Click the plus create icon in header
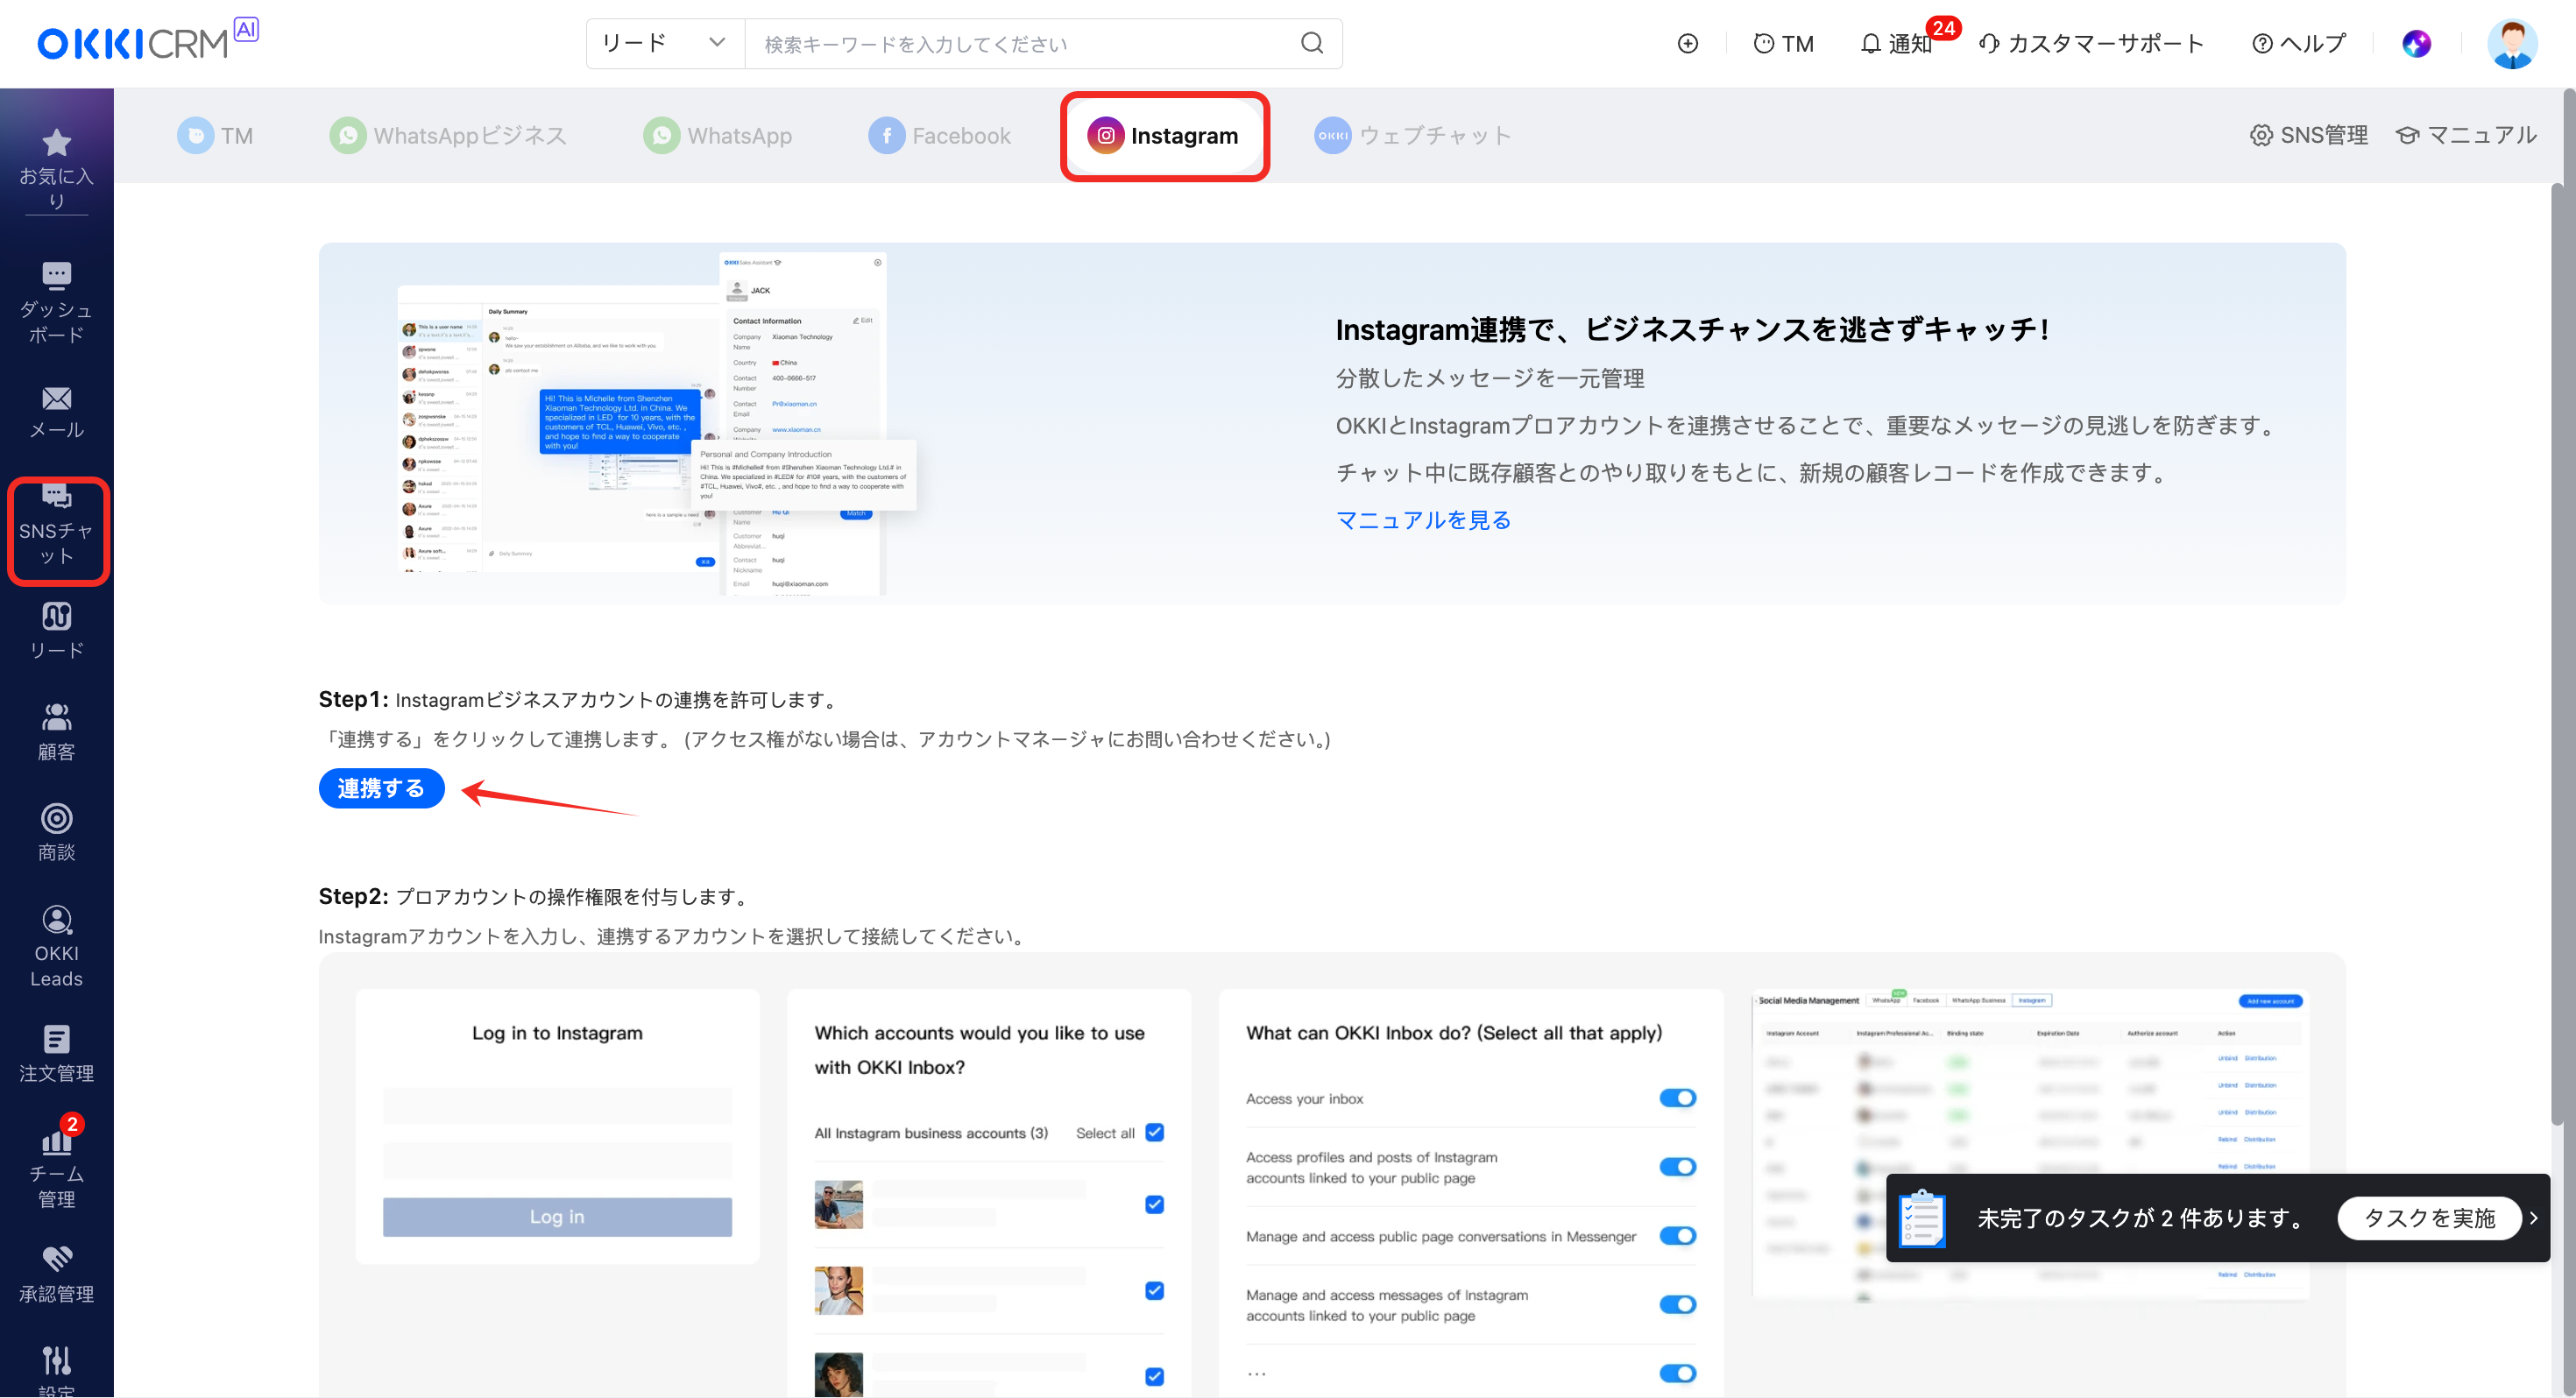Image resolution: width=2576 pixels, height=1398 pixels. pyautogui.click(x=1688, y=43)
